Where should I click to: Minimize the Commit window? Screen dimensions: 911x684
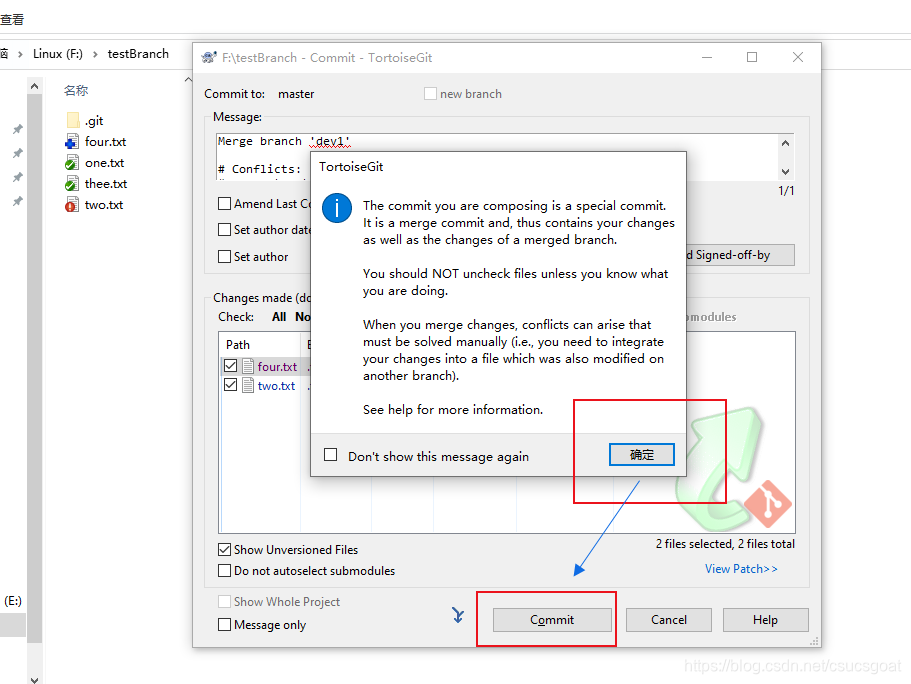[707, 57]
